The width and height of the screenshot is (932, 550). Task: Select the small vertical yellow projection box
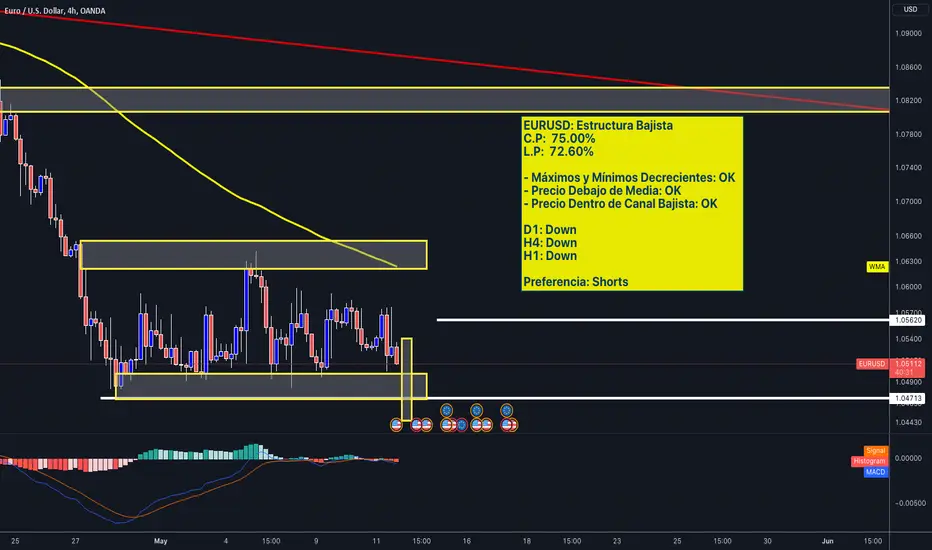407,379
